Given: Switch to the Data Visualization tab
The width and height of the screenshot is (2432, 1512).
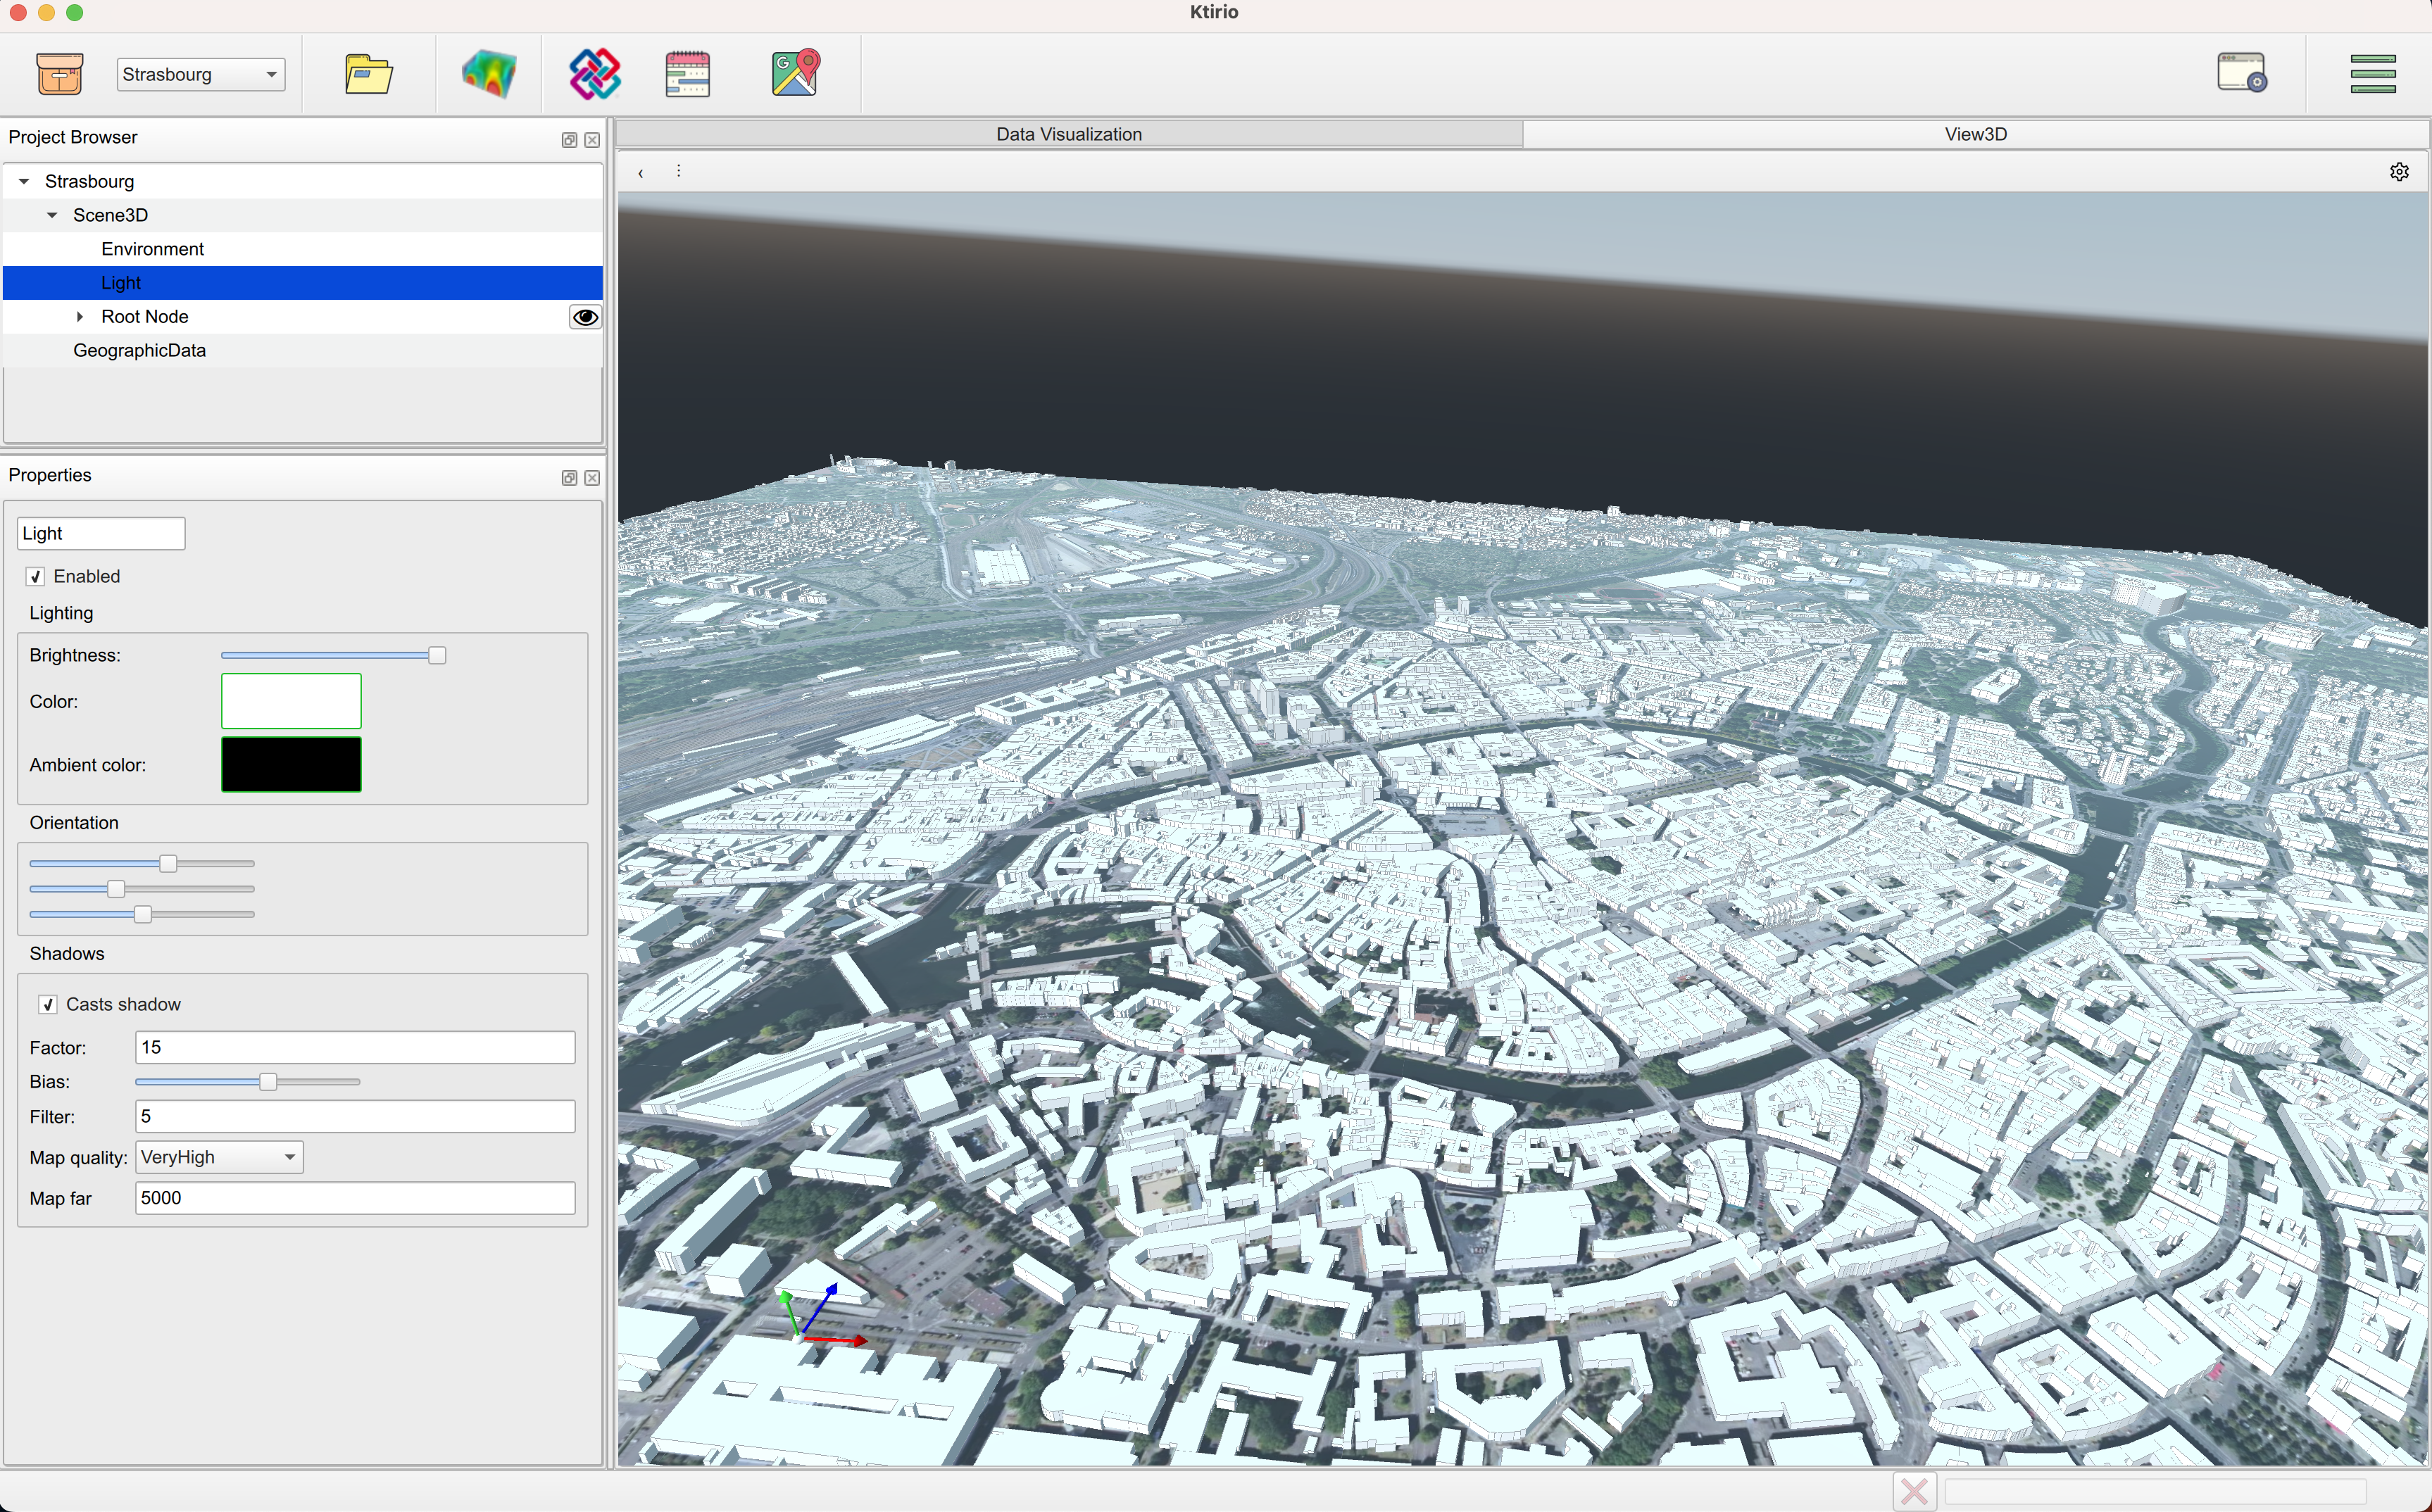Looking at the screenshot, I should point(1069,134).
